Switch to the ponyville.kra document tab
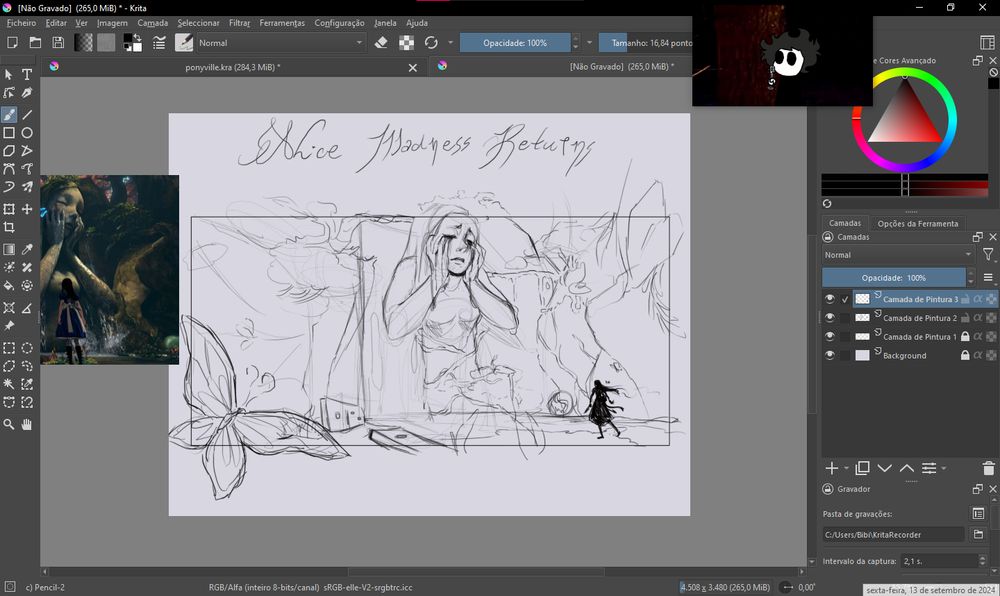The image size is (1000, 596). click(232, 67)
